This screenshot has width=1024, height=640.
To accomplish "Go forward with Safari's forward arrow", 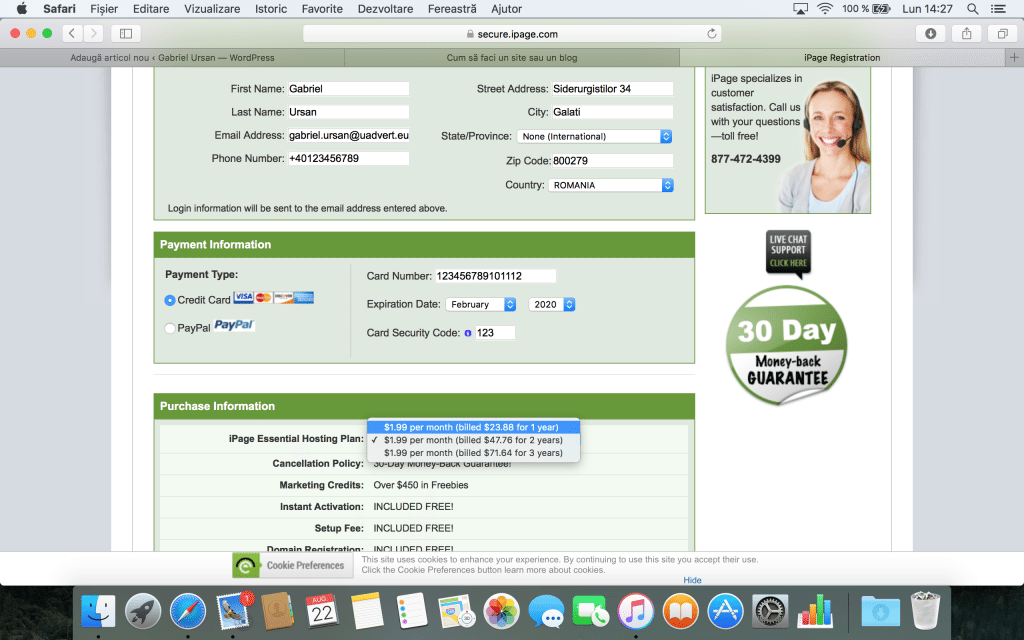I will 93,33.
